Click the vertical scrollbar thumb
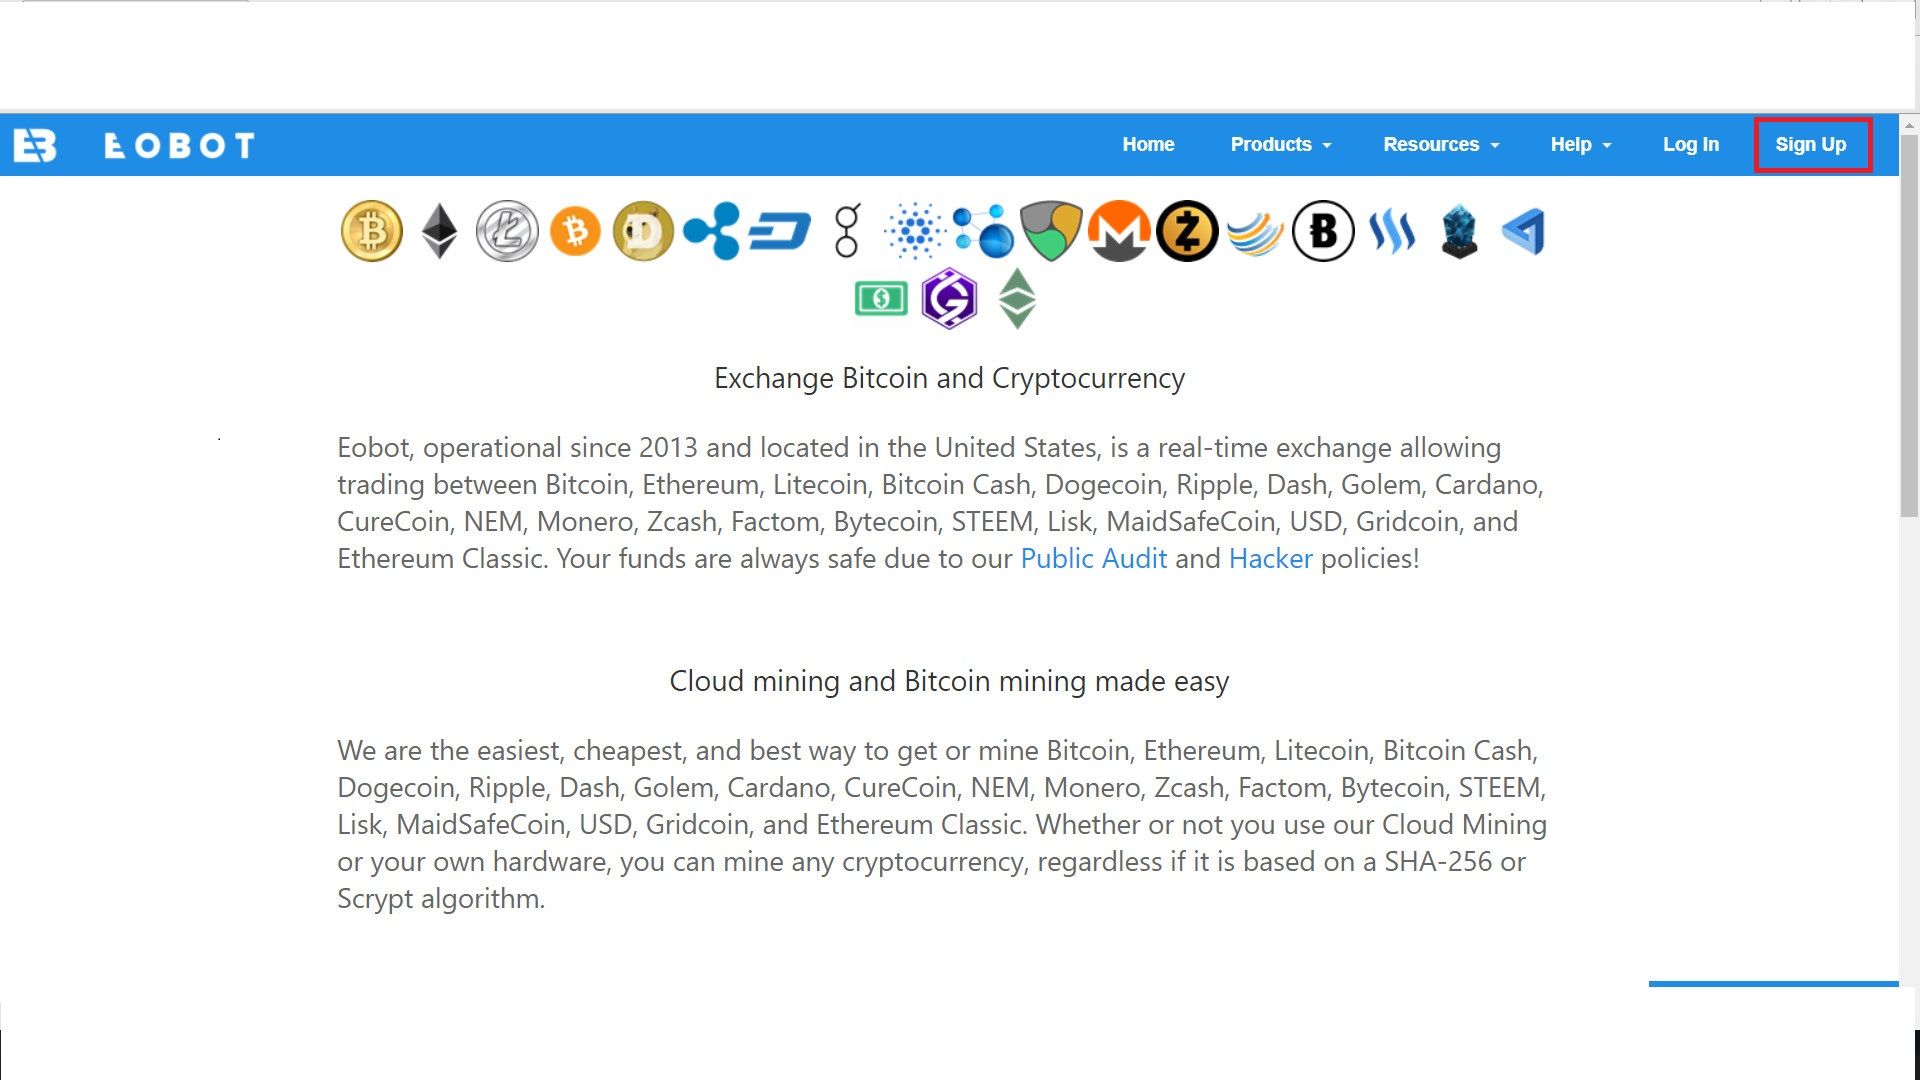Screen dimensions: 1920x1080 point(1909,326)
